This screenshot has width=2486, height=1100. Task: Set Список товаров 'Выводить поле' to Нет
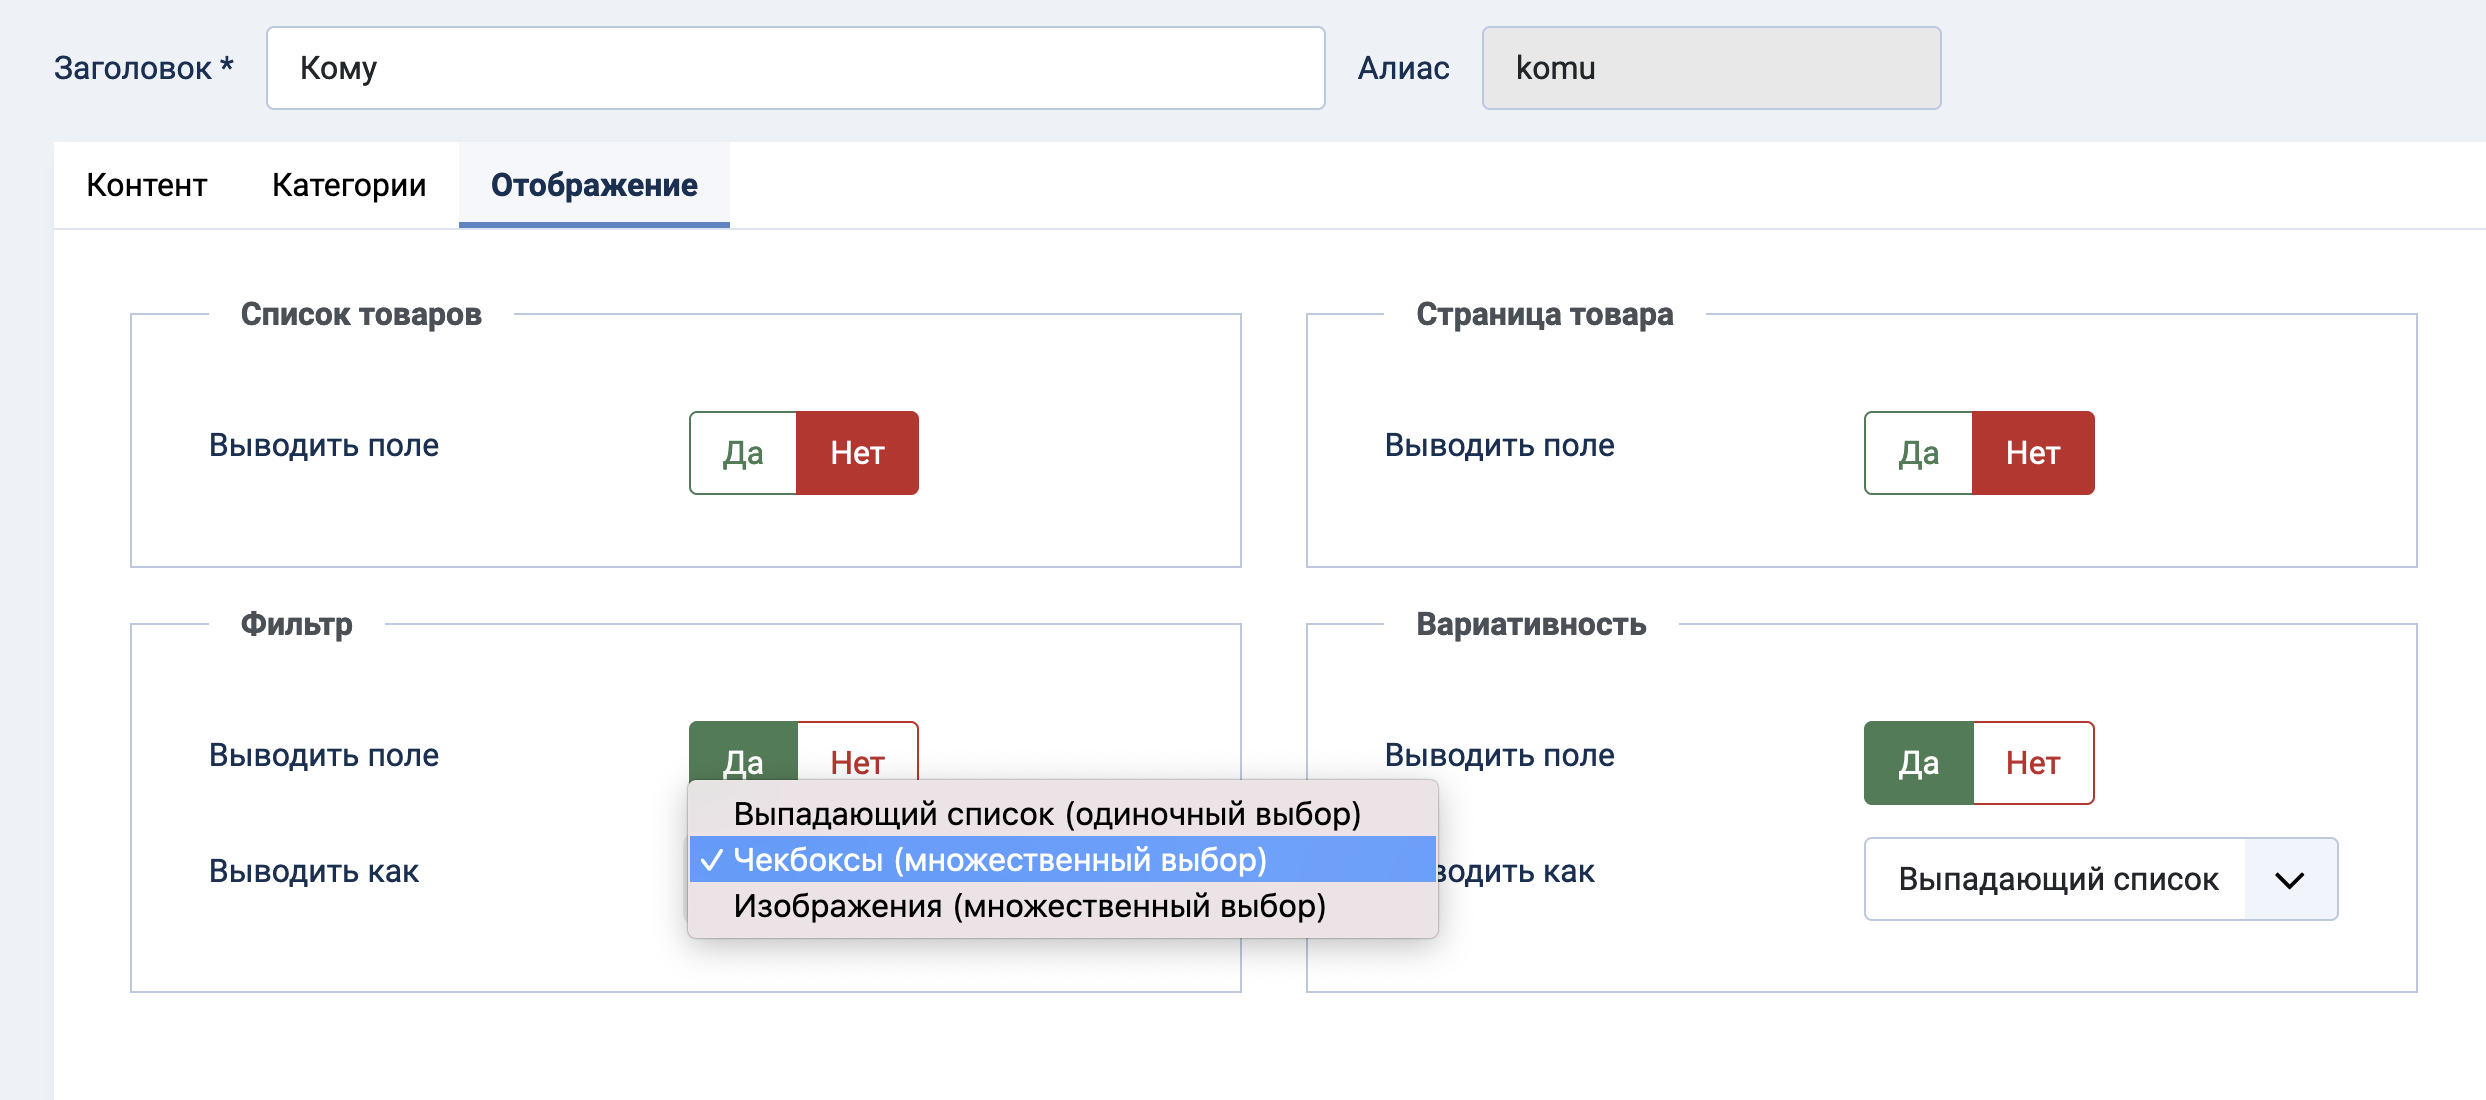(857, 453)
